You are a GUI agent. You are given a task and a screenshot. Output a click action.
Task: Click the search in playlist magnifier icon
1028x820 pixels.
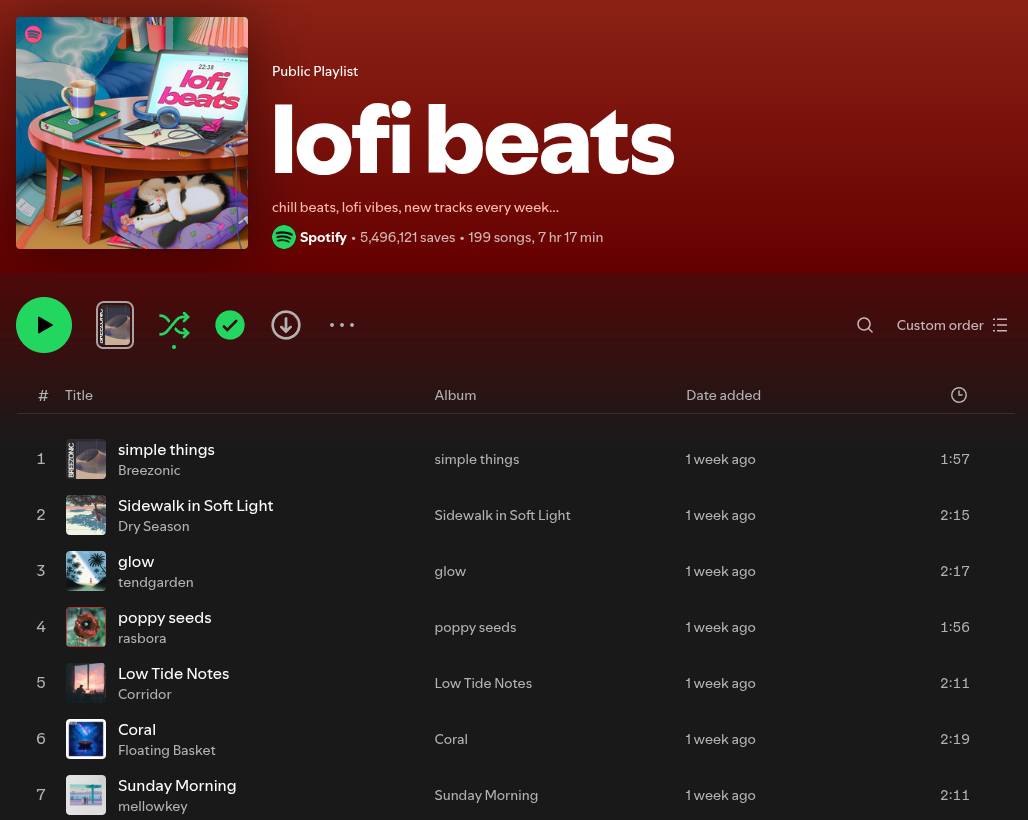(x=865, y=325)
